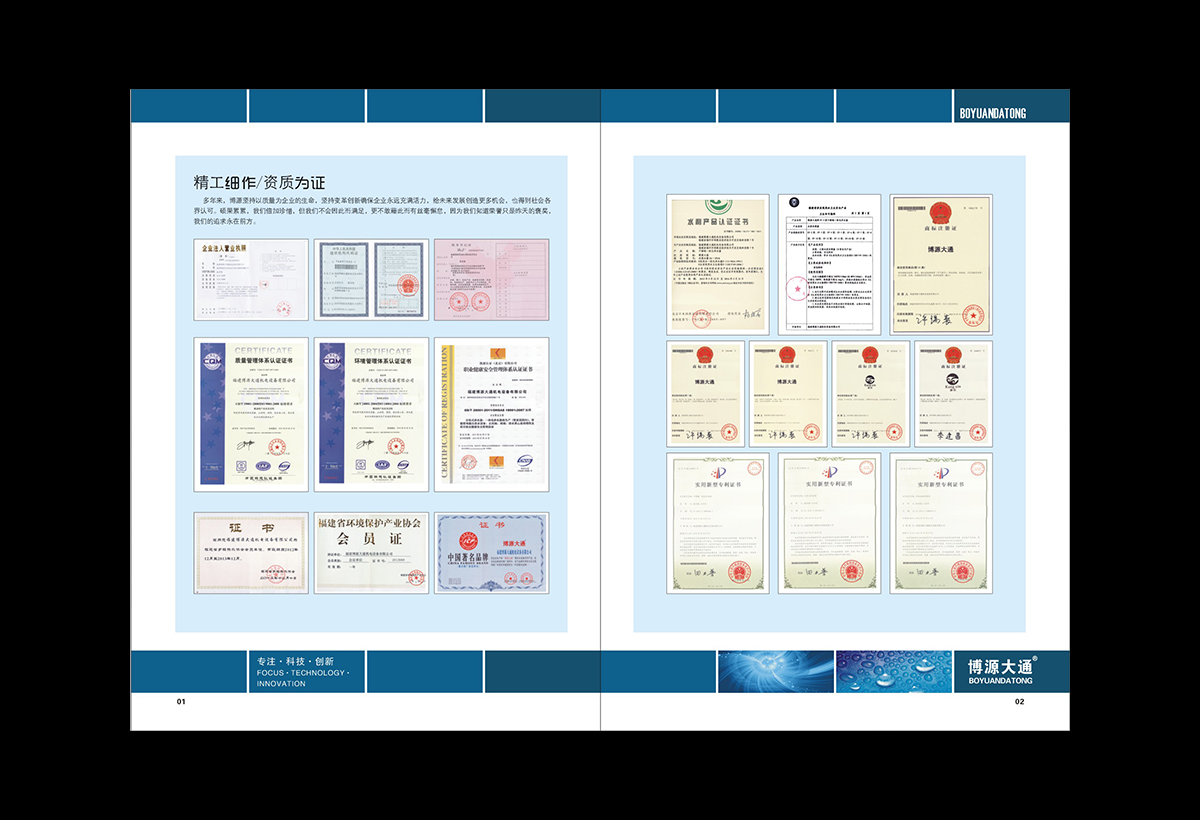
Task: Click page number 01
Action: [x=181, y=702]
